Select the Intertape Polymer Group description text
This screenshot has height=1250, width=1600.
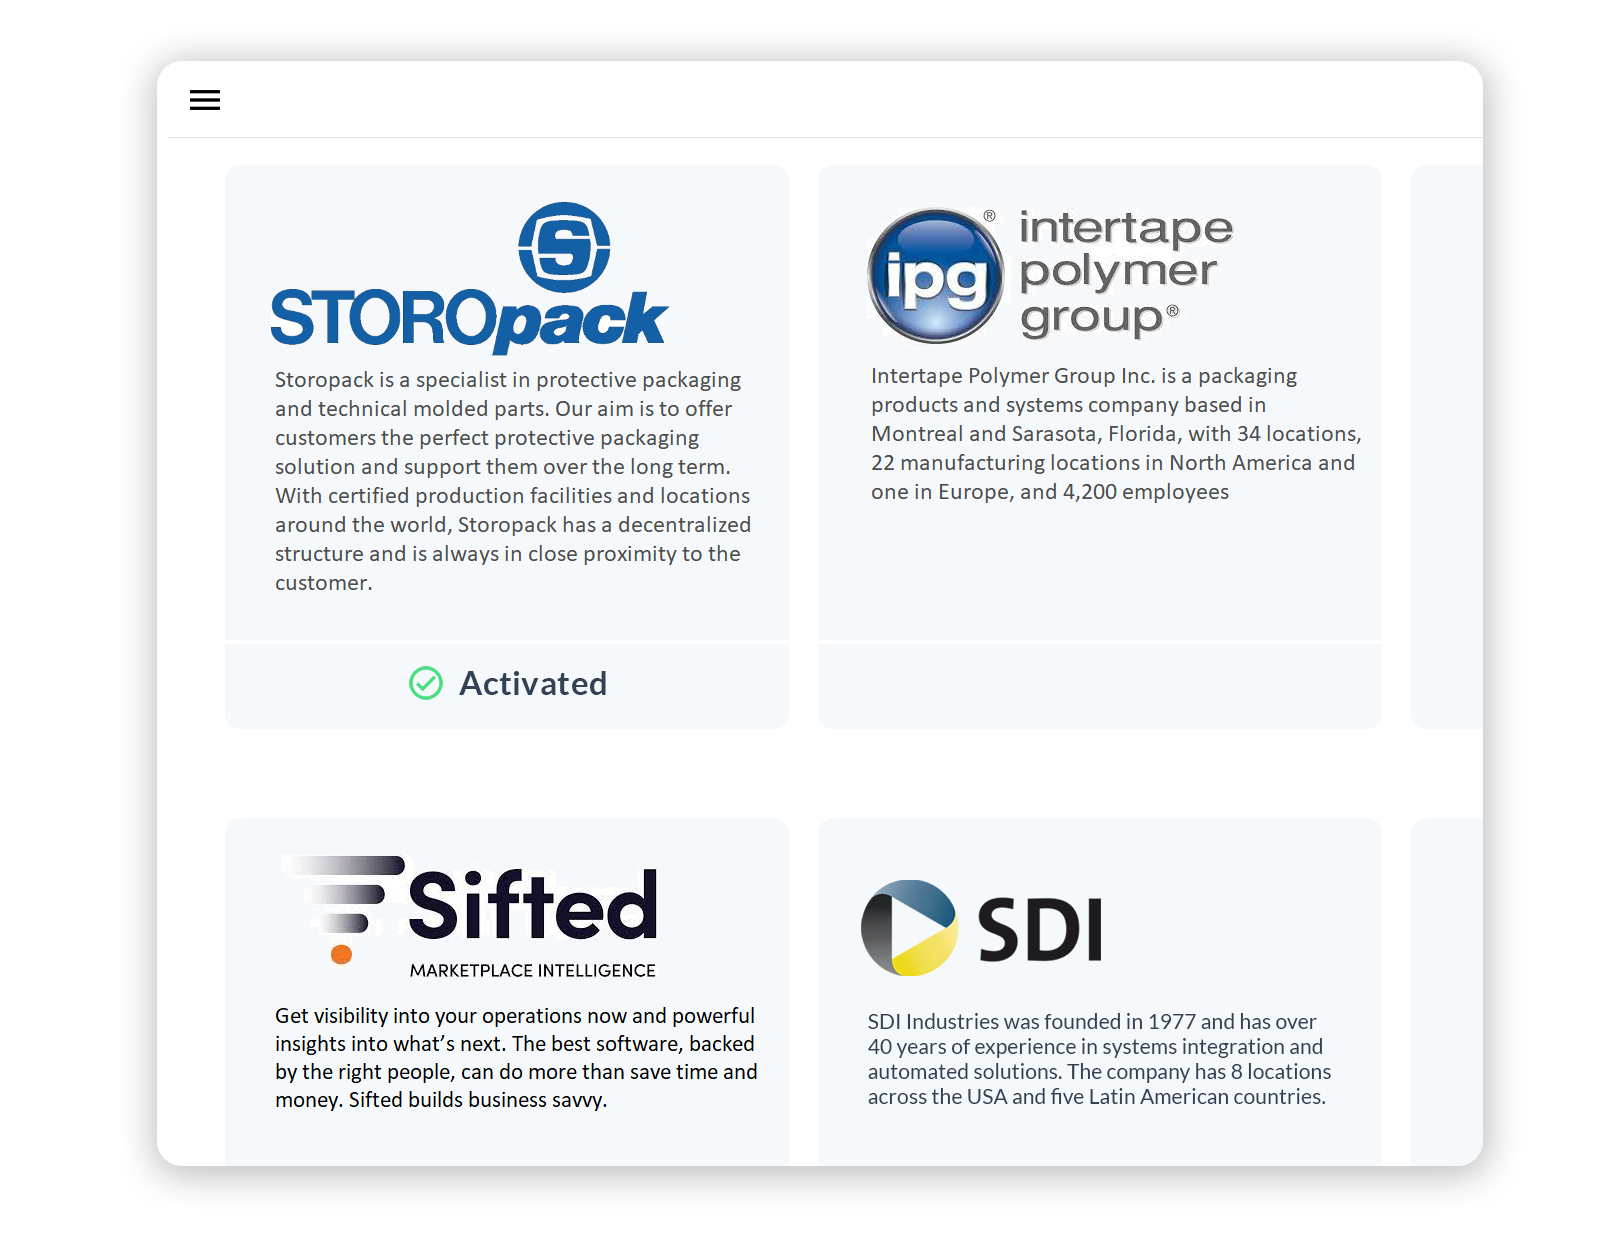coord(1114,434)
